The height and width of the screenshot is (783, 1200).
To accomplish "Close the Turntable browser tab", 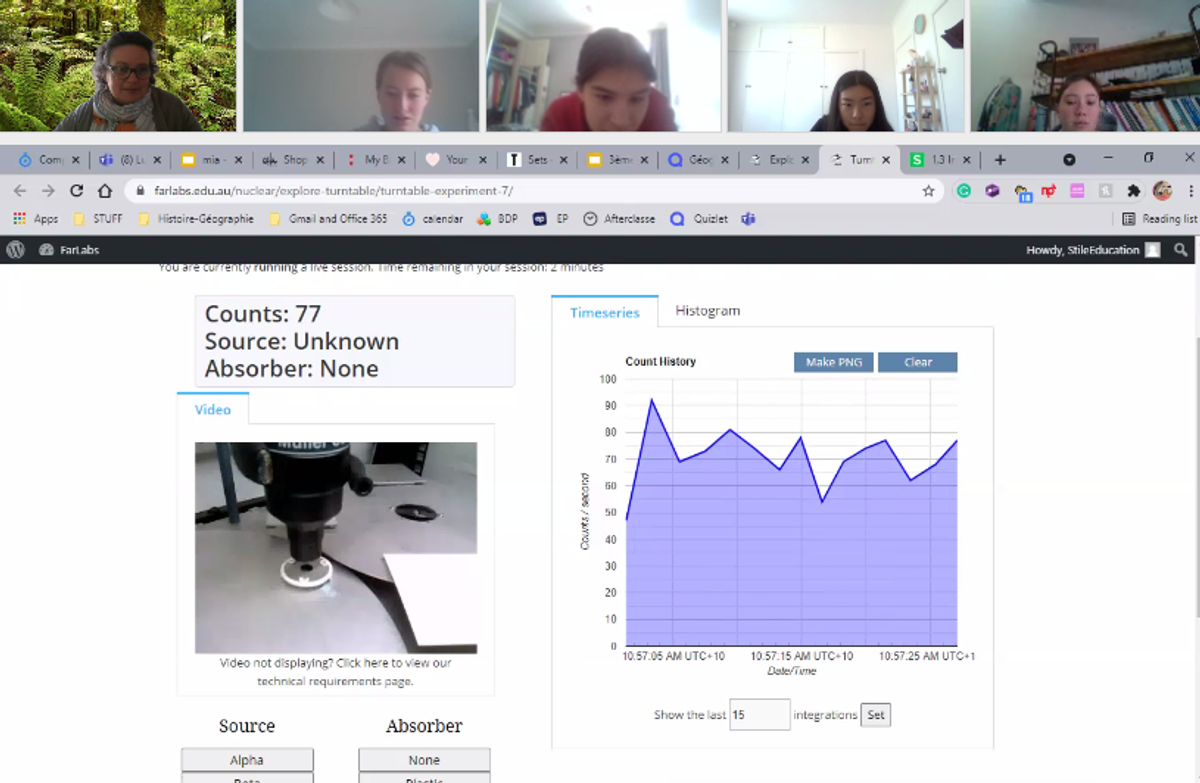I will [x=886, y=160].
